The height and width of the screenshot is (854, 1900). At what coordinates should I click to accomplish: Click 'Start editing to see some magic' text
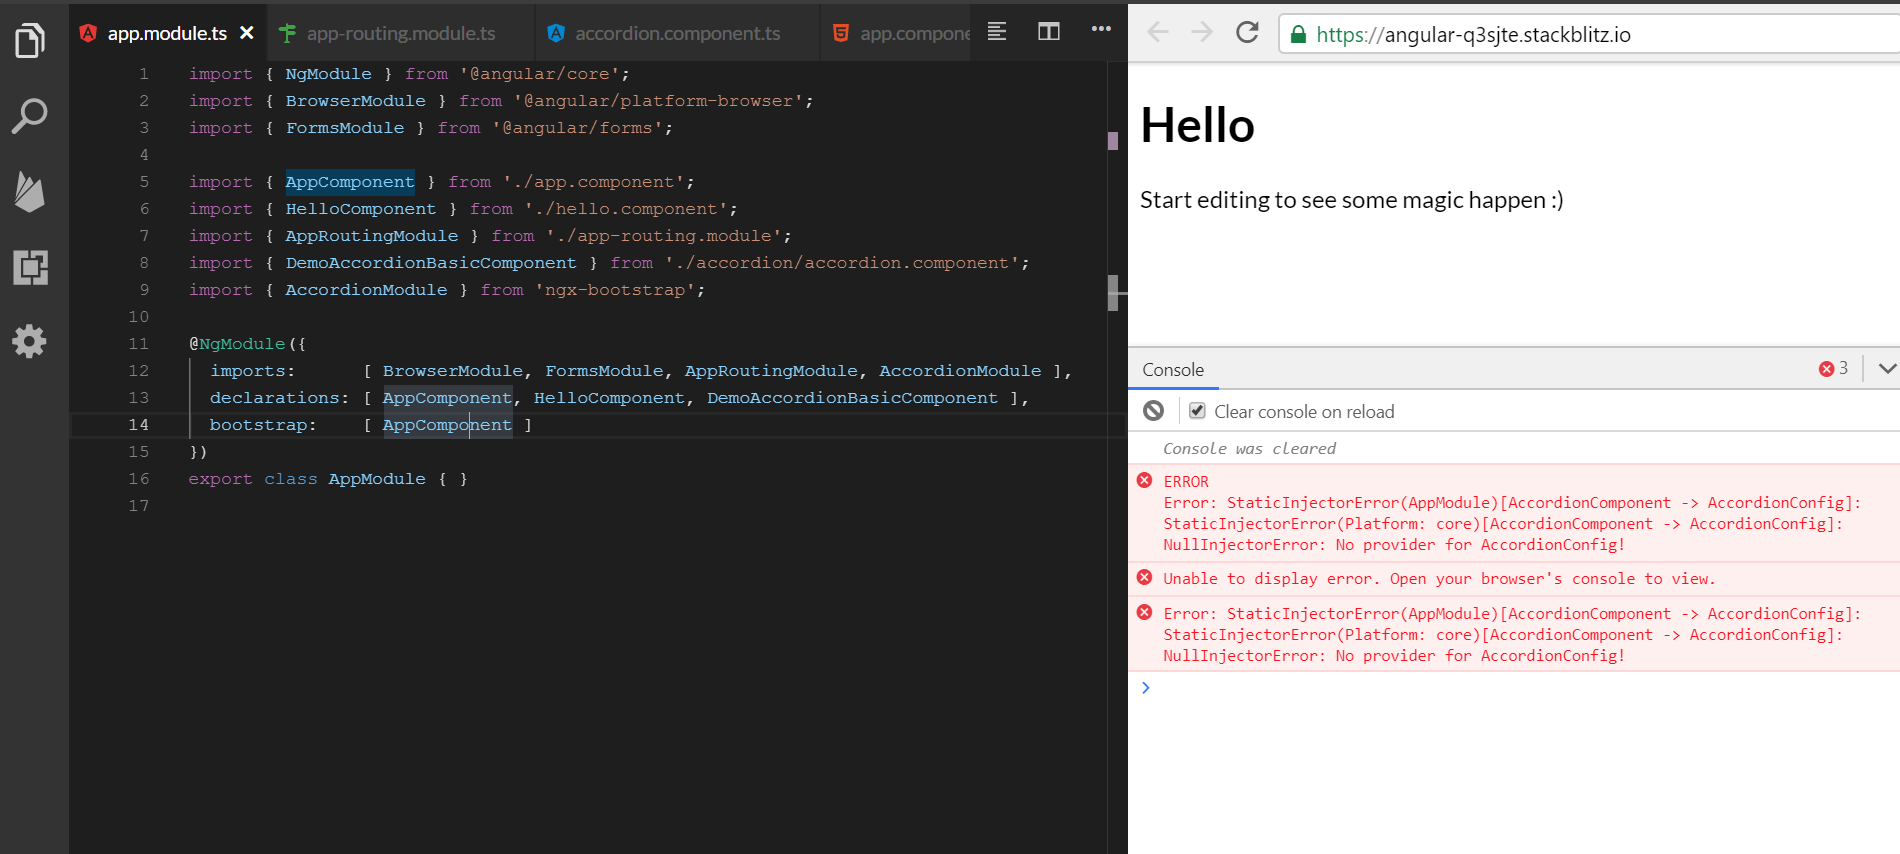tap(1351, 200)
